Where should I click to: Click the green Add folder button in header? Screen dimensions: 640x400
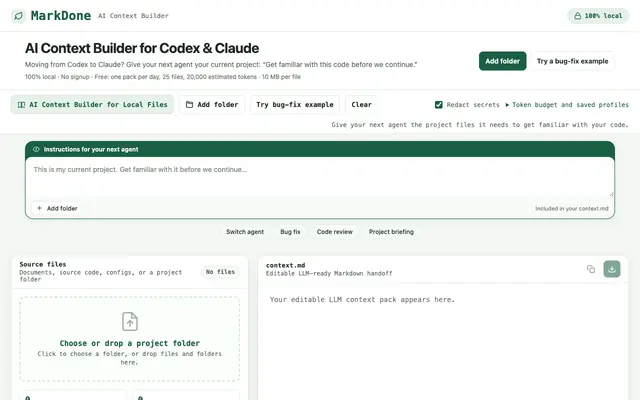coord(502,61)
